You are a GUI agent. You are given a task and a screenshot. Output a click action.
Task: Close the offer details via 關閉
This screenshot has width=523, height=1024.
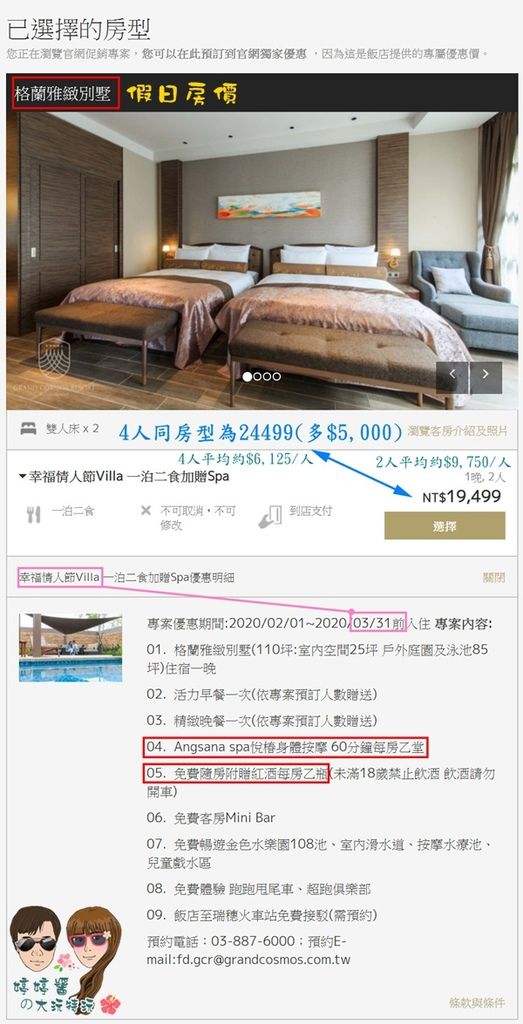(494, 578)
